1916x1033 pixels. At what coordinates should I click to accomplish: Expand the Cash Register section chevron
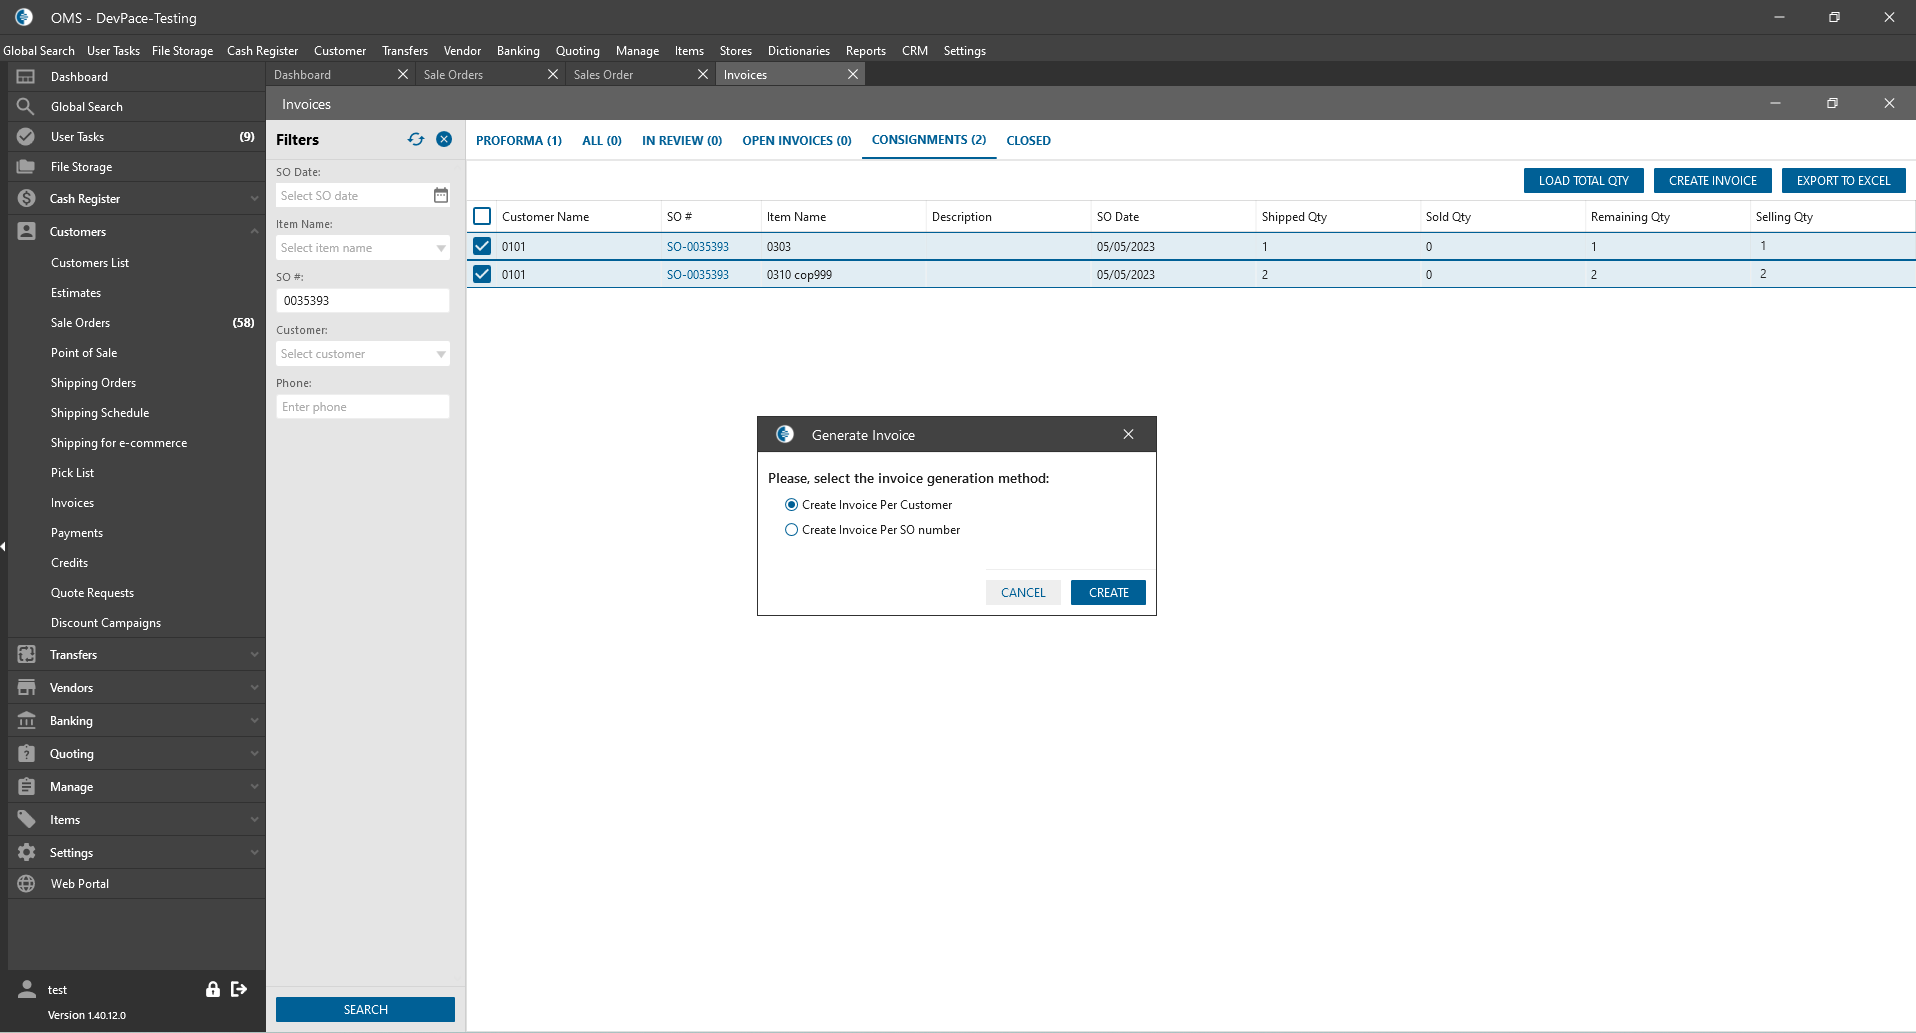[254, 199]
